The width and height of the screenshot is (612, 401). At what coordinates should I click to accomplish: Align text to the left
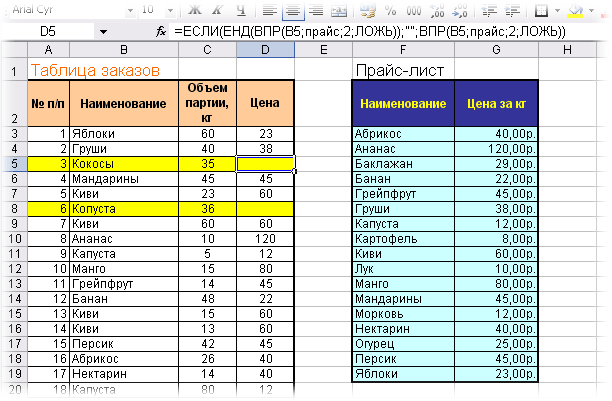click(x=270, y=11)
